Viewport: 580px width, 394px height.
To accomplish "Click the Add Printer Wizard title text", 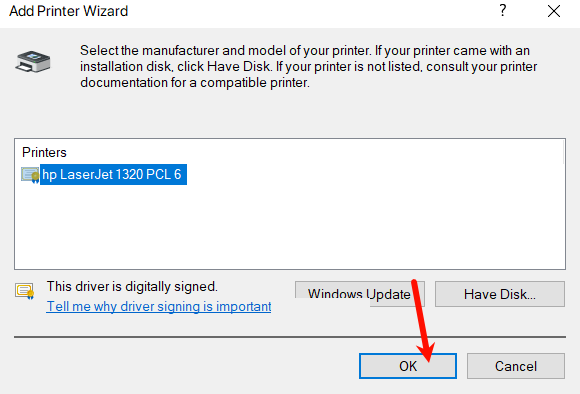I will click(x=68, y=11).
